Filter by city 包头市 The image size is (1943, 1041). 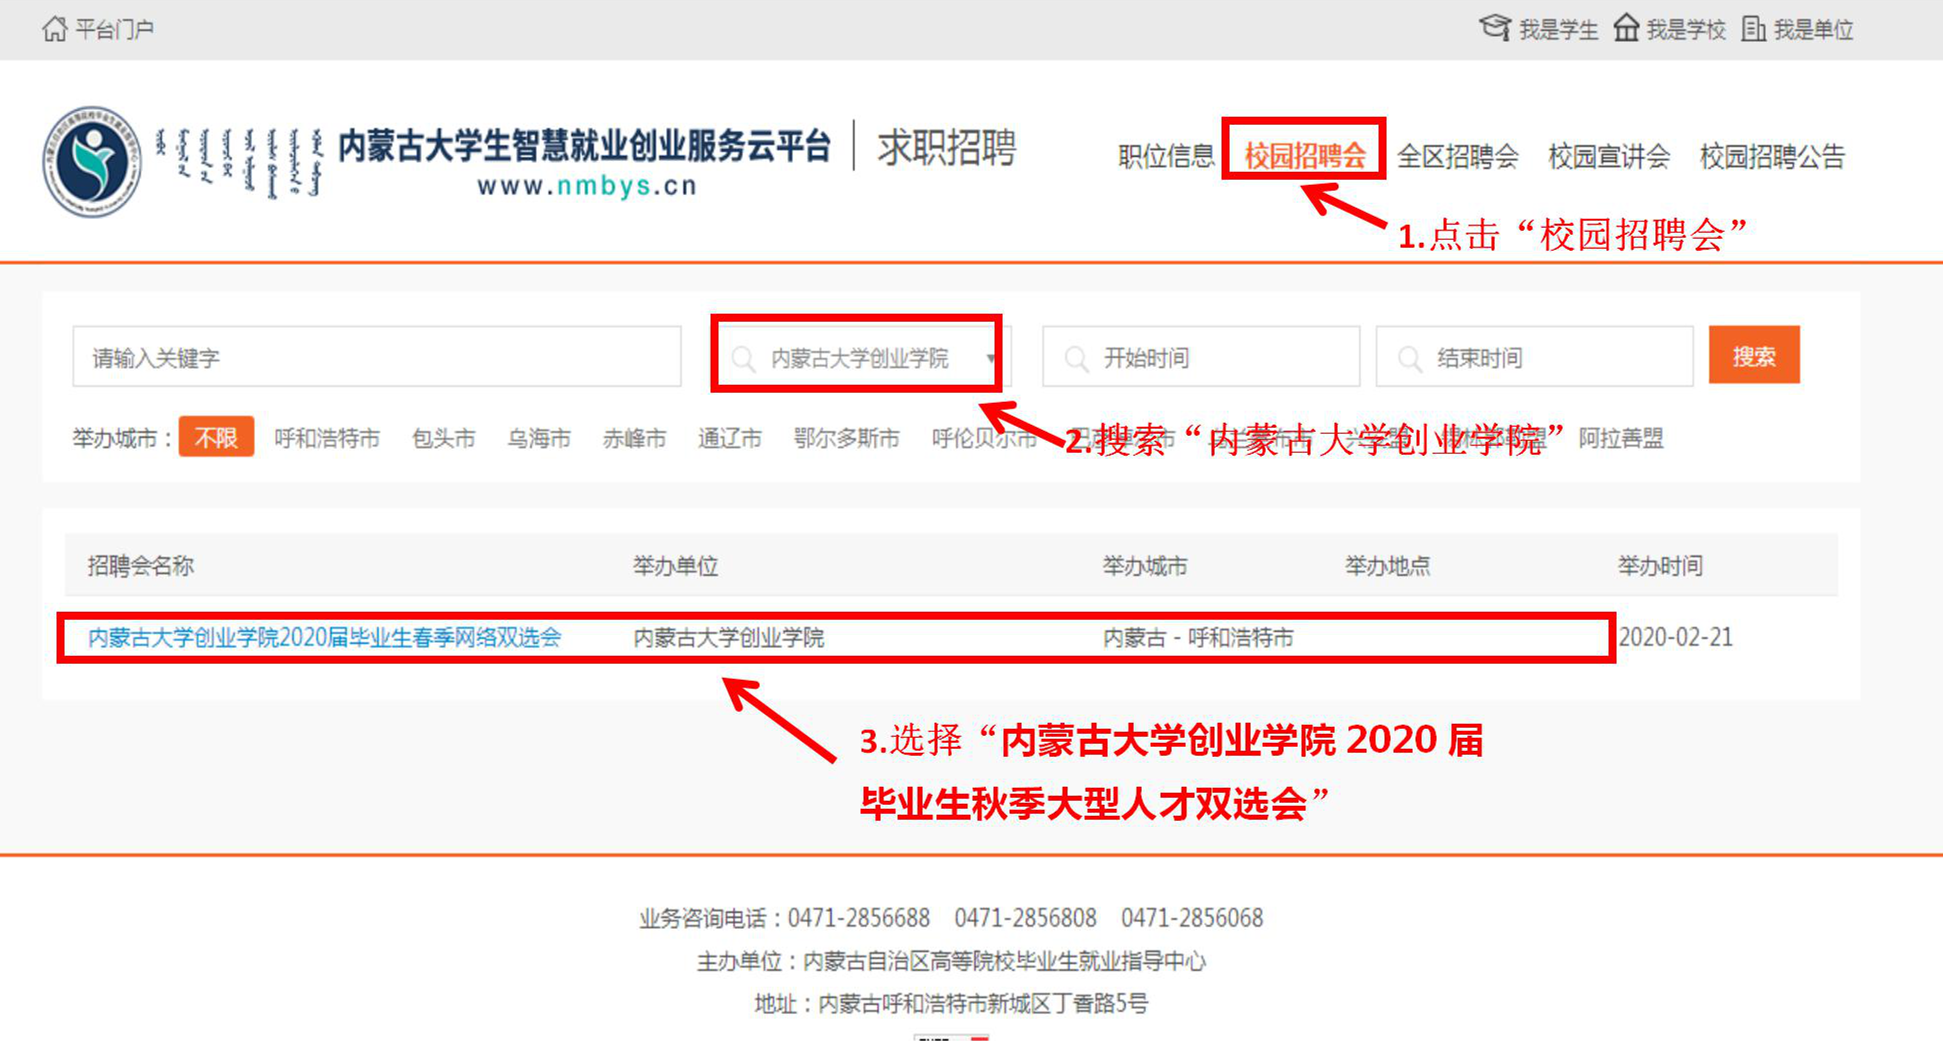point(443,438)
